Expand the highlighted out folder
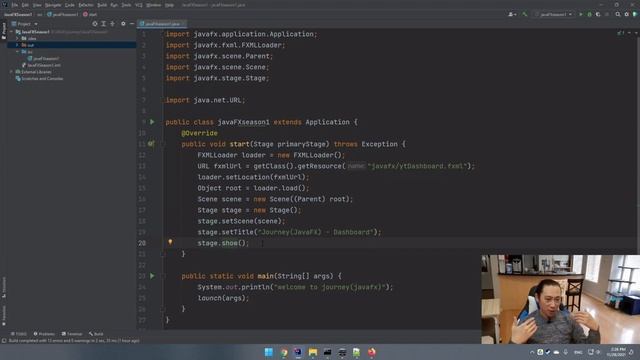Screen dimensions: 640x360 17,45
